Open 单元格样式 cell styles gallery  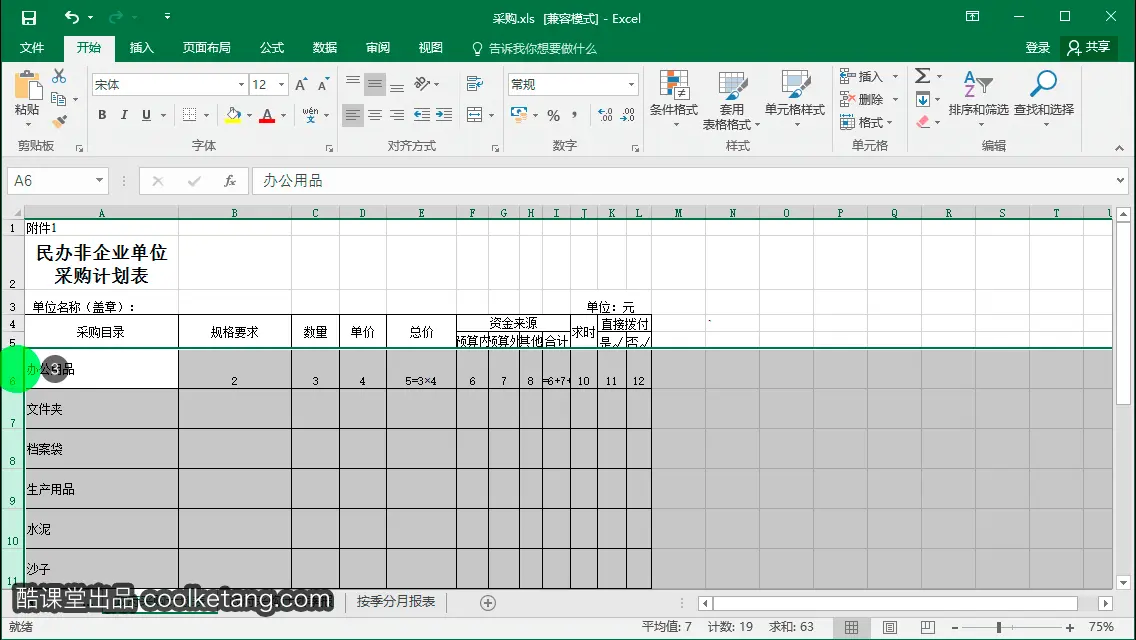795,99
